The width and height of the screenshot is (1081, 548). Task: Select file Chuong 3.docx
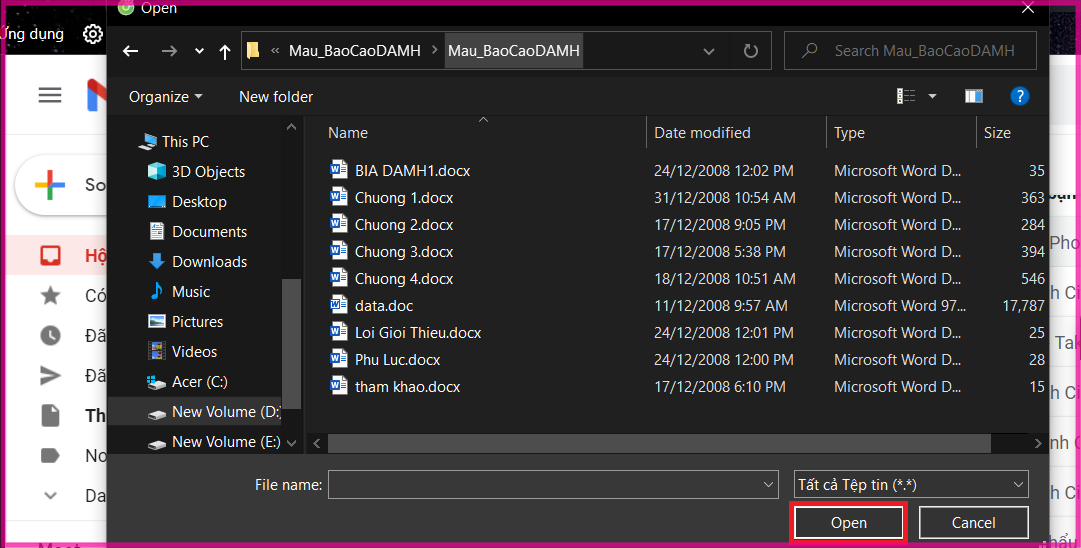coord(404,252)
